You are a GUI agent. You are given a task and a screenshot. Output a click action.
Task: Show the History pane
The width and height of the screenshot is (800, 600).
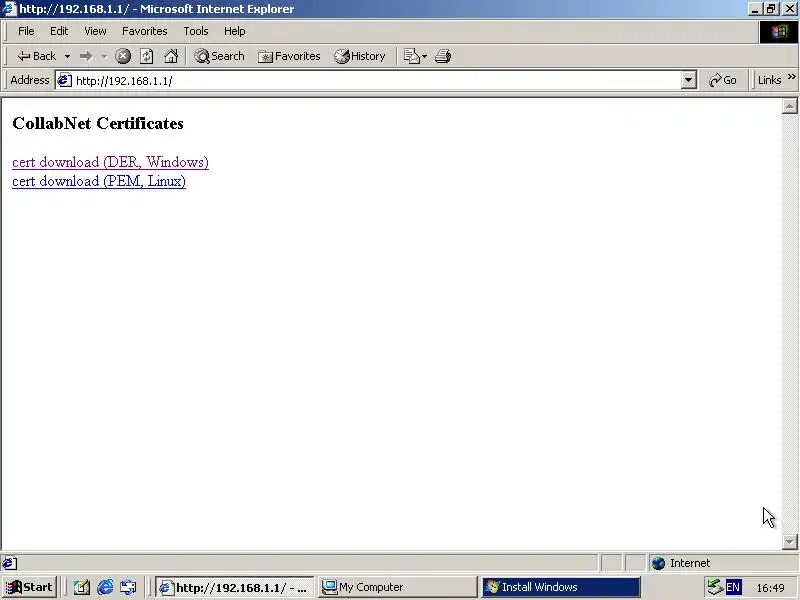coord(360,56)
